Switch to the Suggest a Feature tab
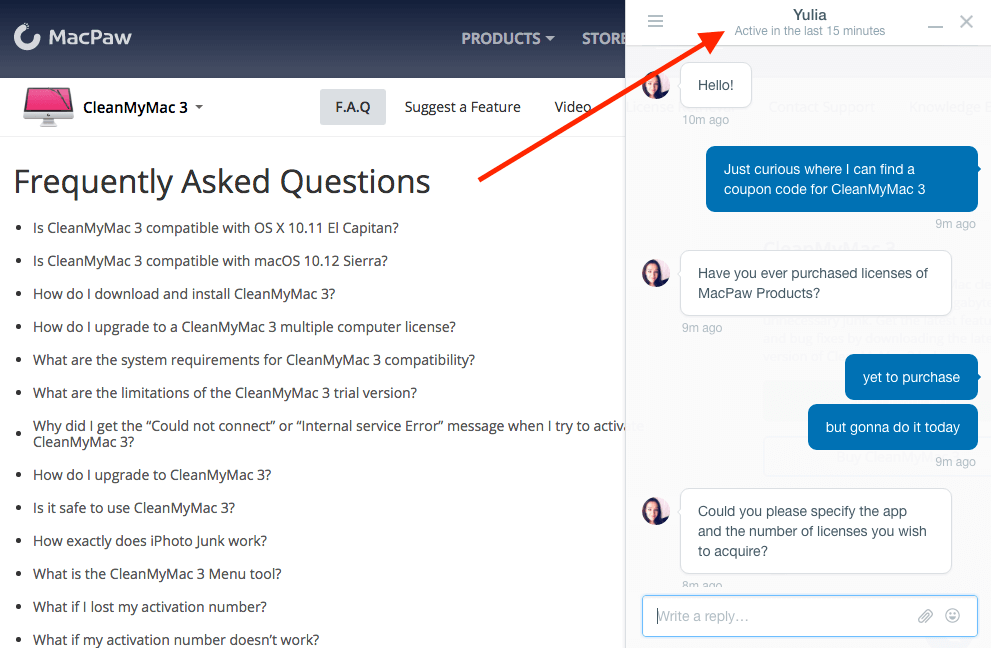The width and height of the screenshot is (991, 648). tap(463, 107)
